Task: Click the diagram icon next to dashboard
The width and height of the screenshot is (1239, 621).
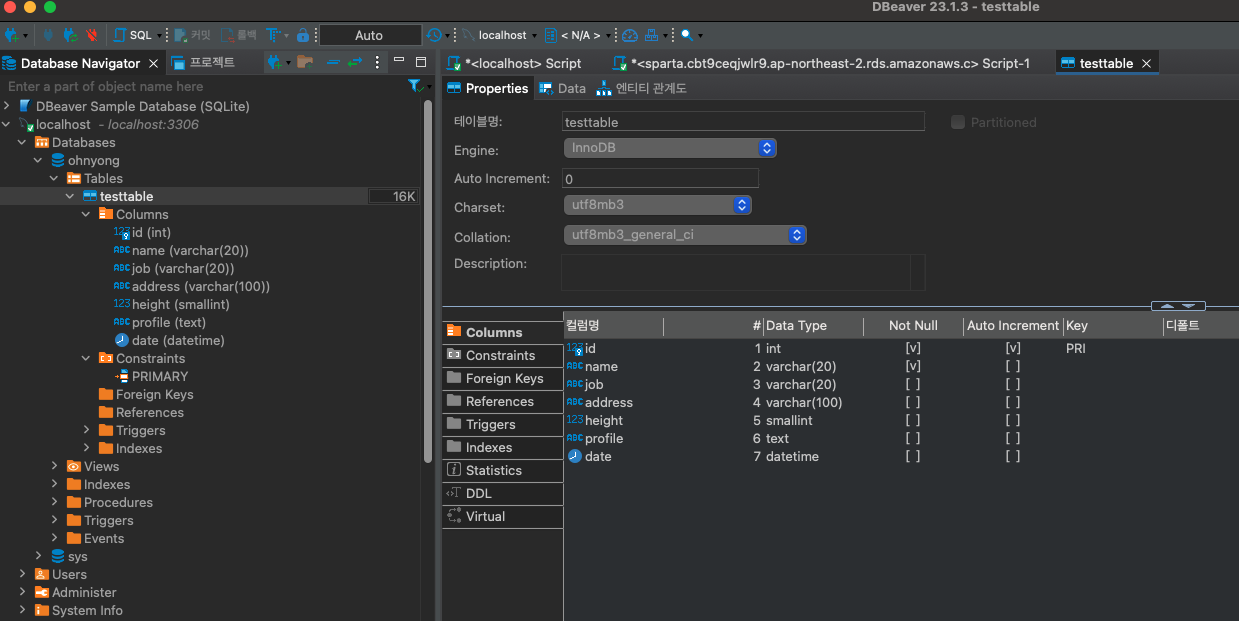Action: click(651, 35)
